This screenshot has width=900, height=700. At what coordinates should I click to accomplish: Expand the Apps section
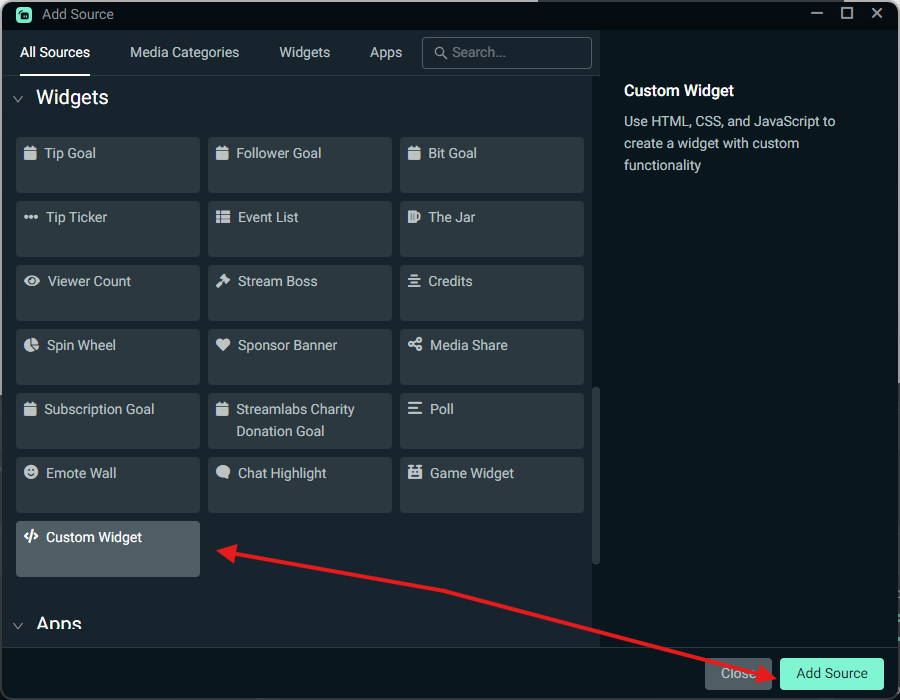pos(17,624)
